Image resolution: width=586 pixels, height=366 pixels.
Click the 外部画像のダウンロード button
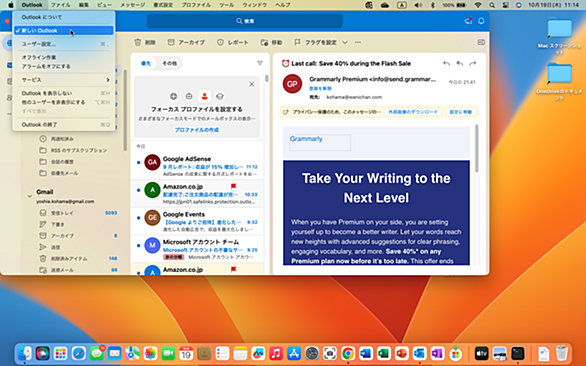point(413,112)
